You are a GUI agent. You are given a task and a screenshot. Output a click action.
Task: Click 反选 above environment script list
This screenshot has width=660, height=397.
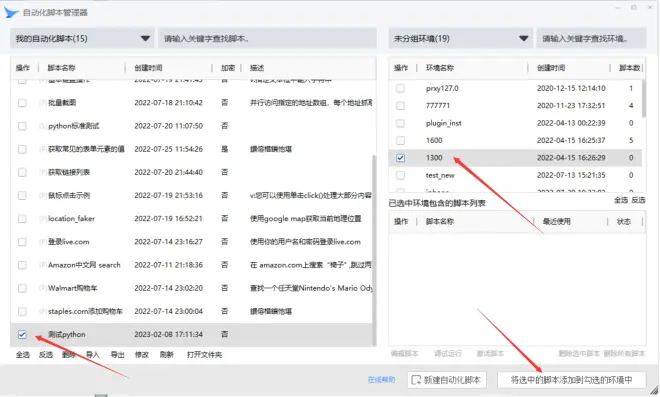[638, 200]
